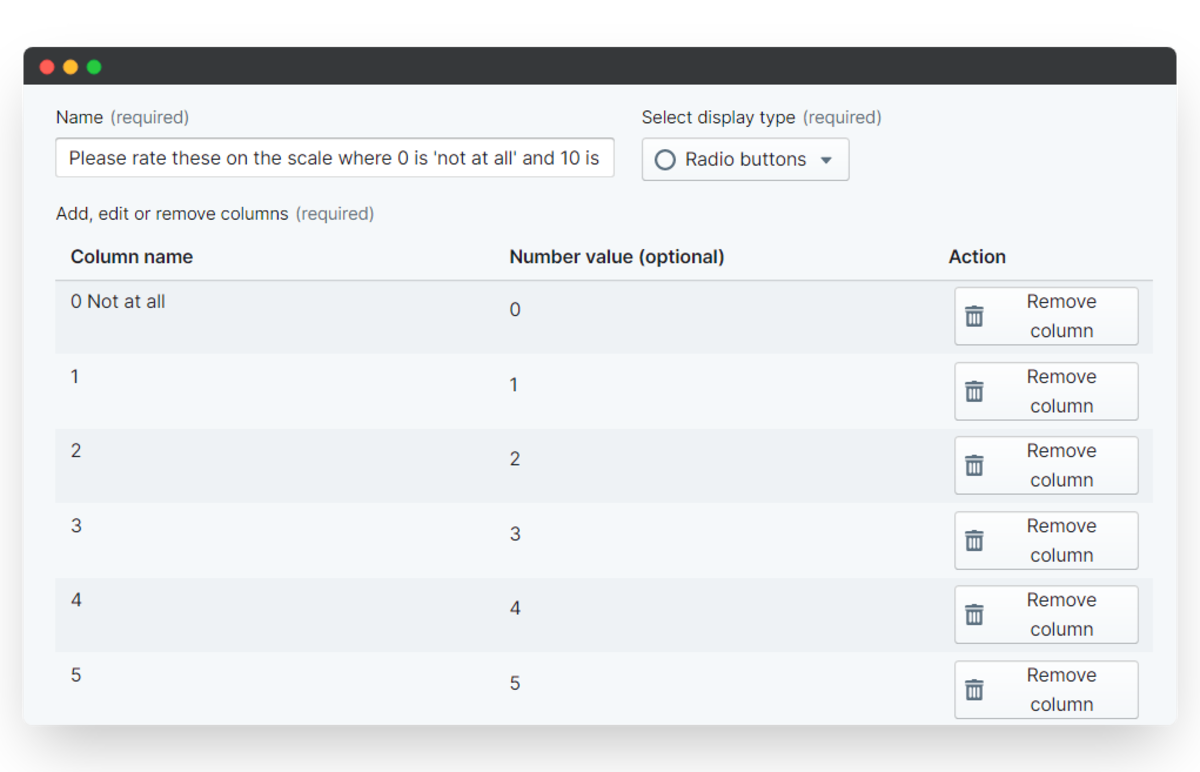Click the radio button circle icon in display type
Screen dimensions: 1200x772
pos(665,160)
